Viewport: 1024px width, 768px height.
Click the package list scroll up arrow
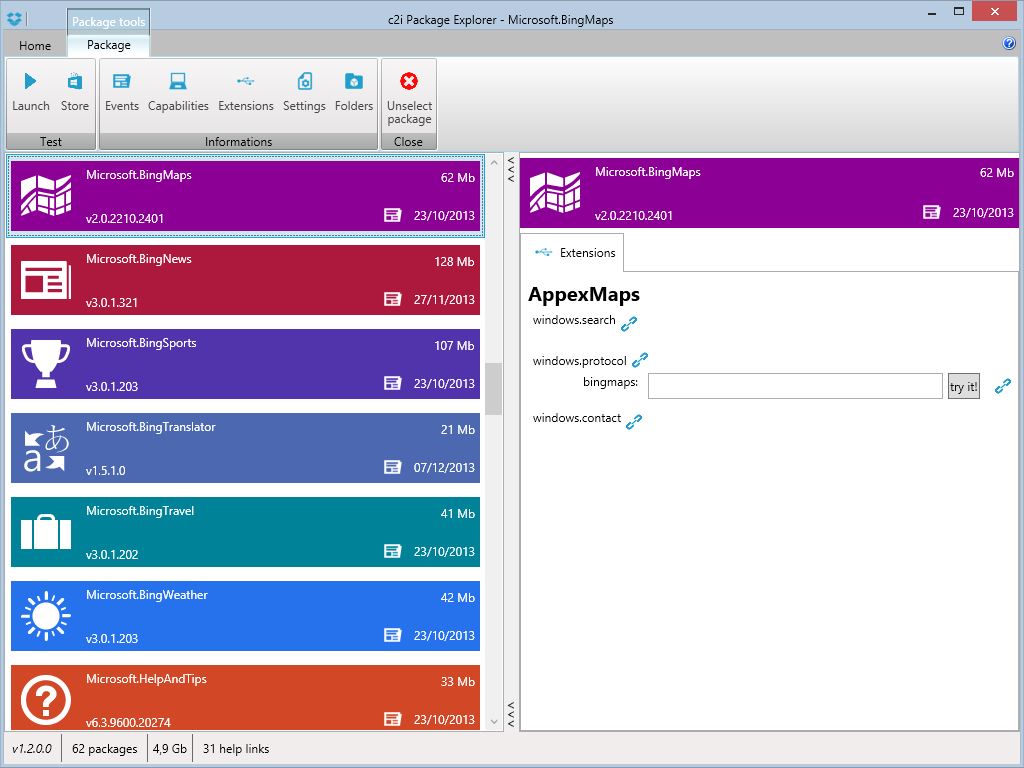[x=494, y=162]
